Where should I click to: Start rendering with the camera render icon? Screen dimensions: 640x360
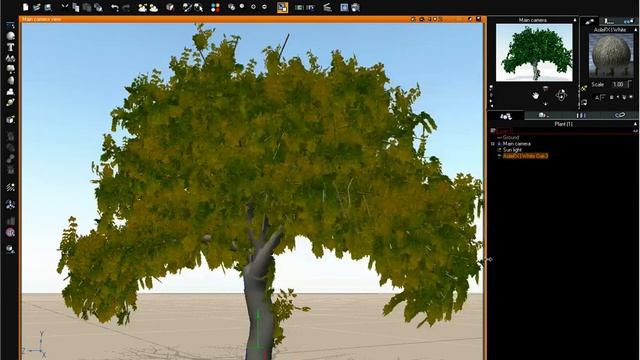pos(356,7)
